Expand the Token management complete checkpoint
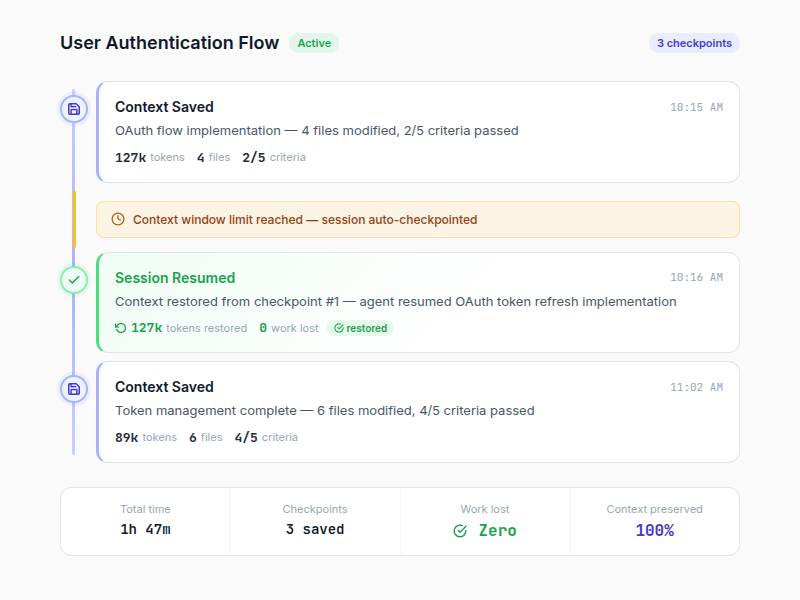The height and width of the screenshot is (600, 800). (x=417, y=411)
